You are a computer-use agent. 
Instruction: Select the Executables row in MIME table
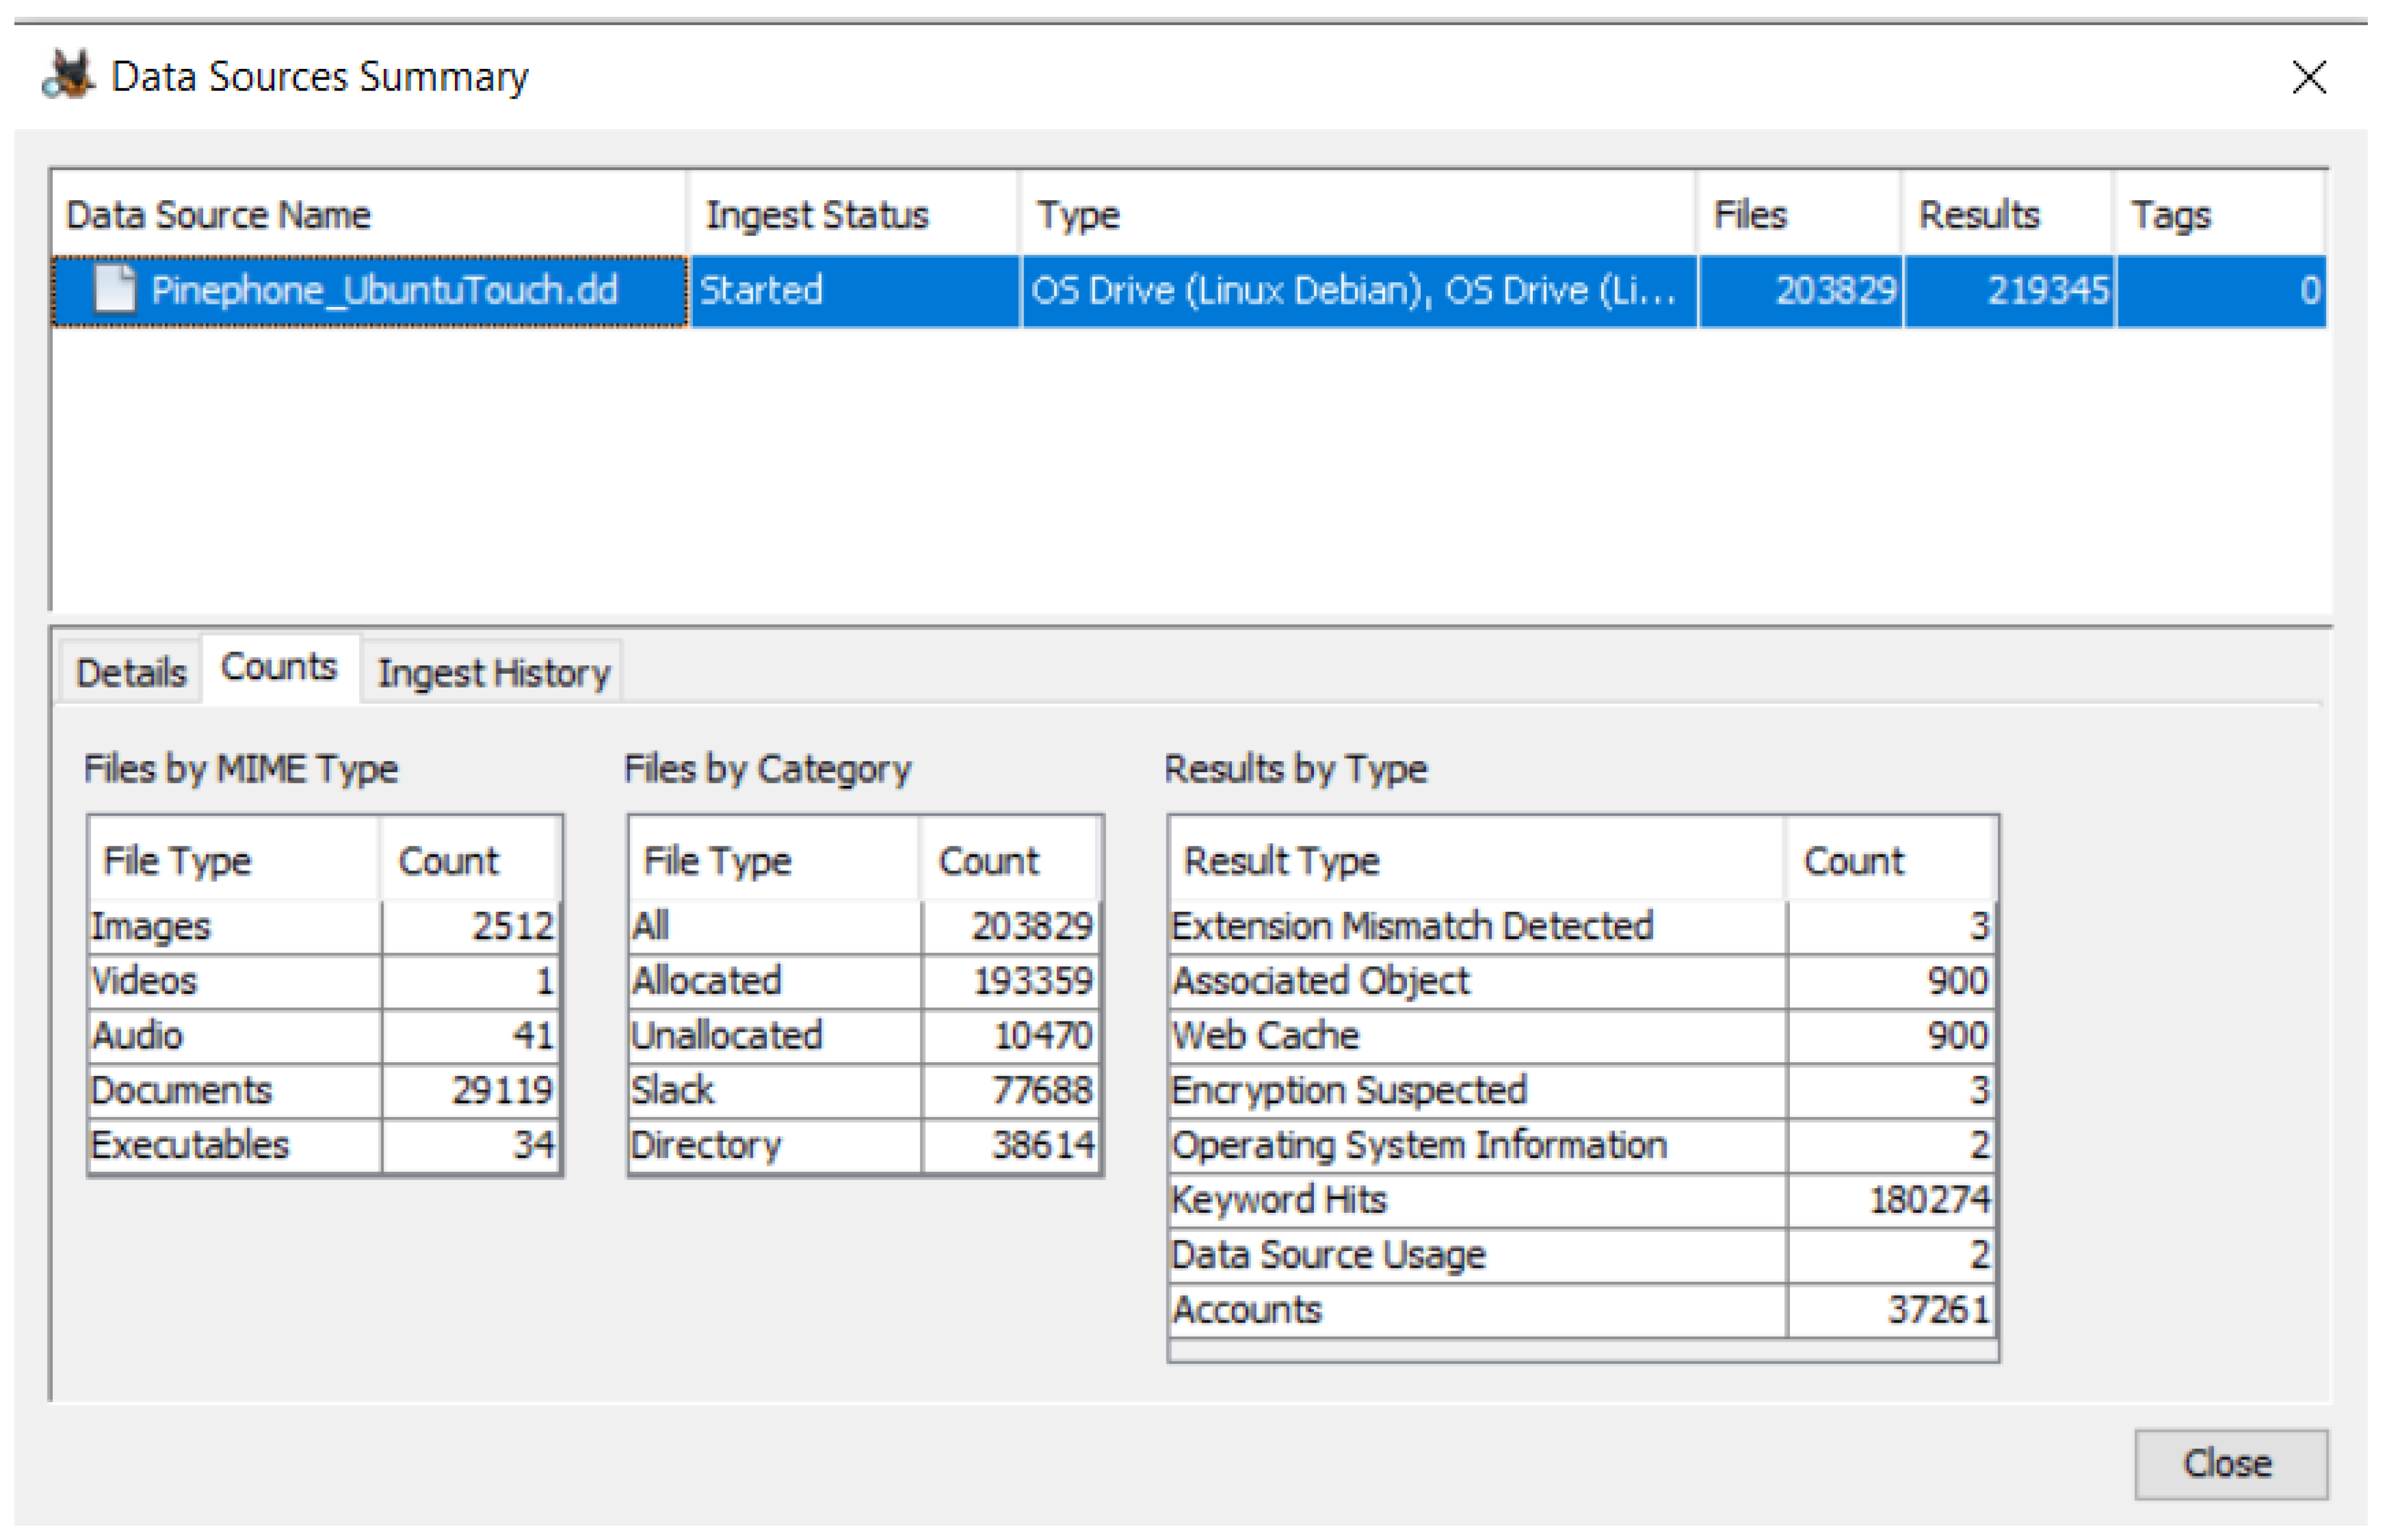(324, 1145)
